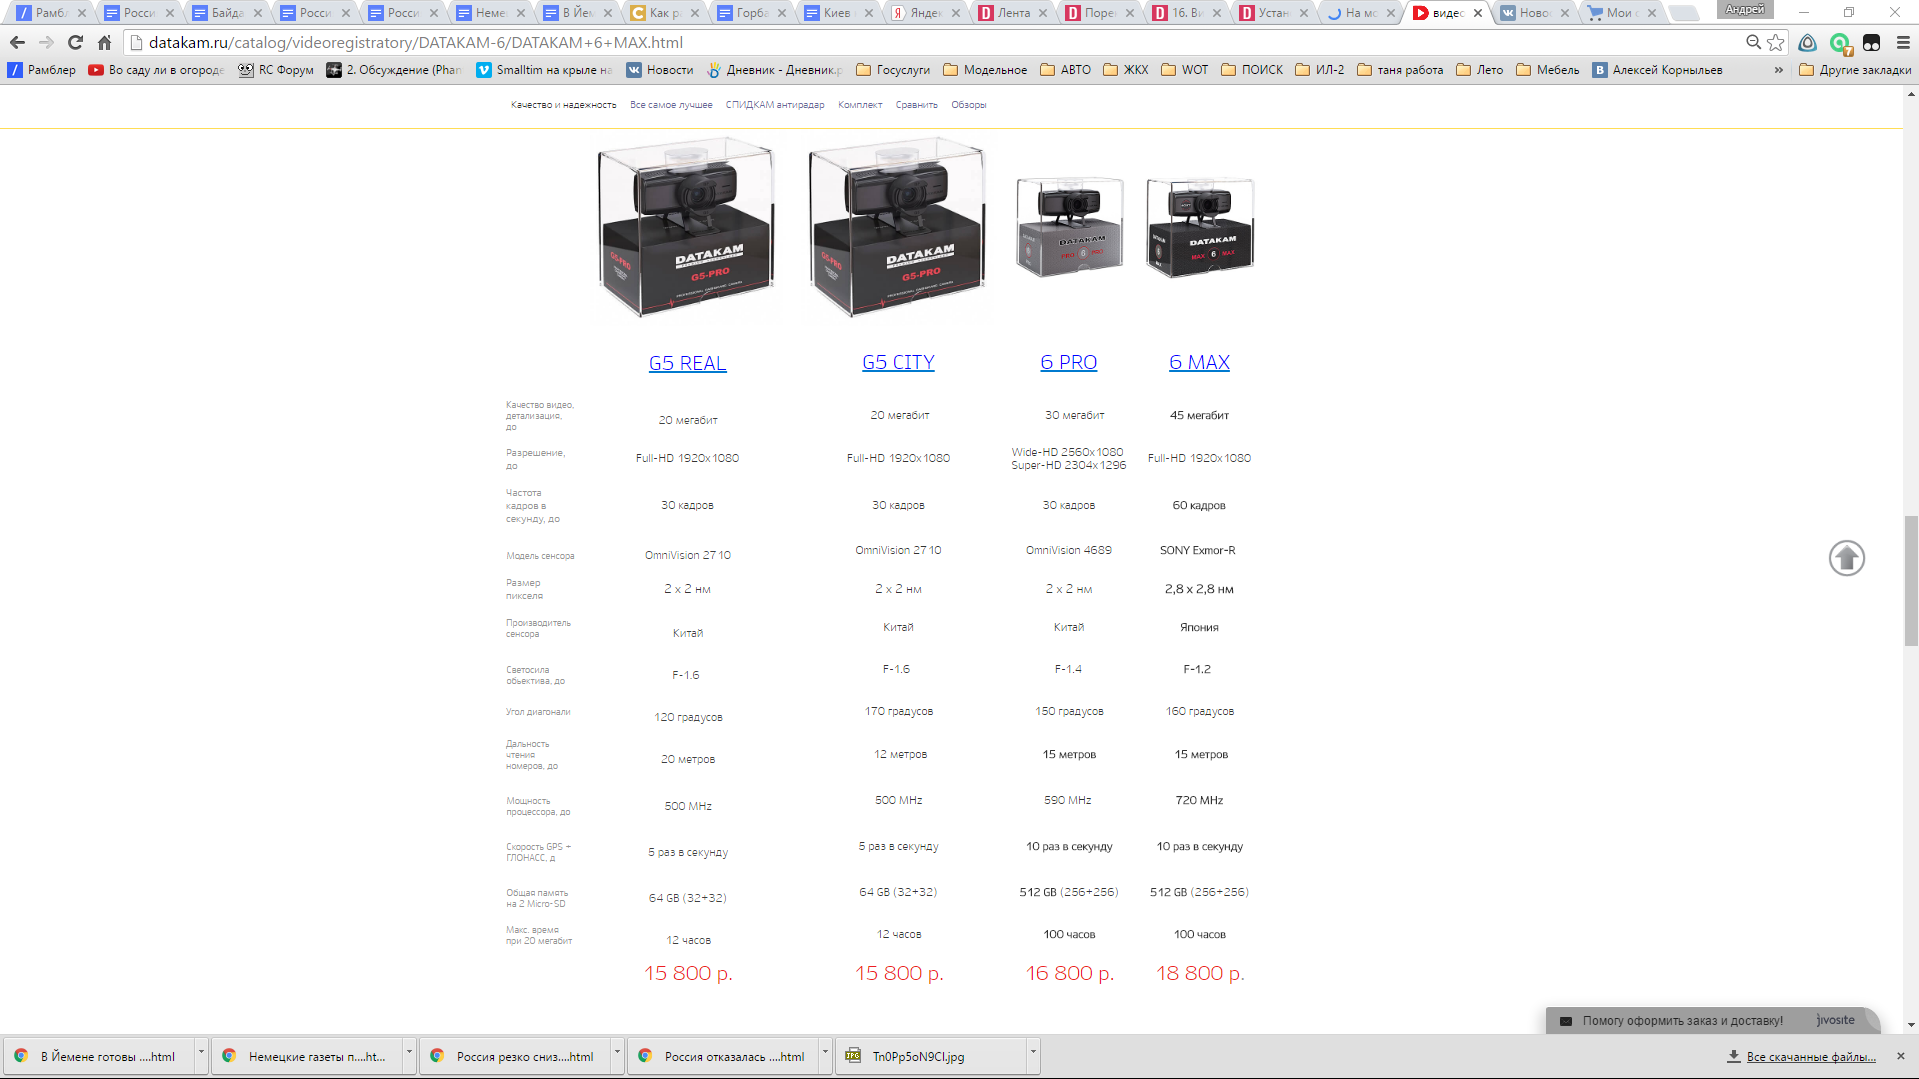This screenshot has width=1919, height=1079.
Task: Open the 2. Обсуждение bookmark
Action: (395, 70)
